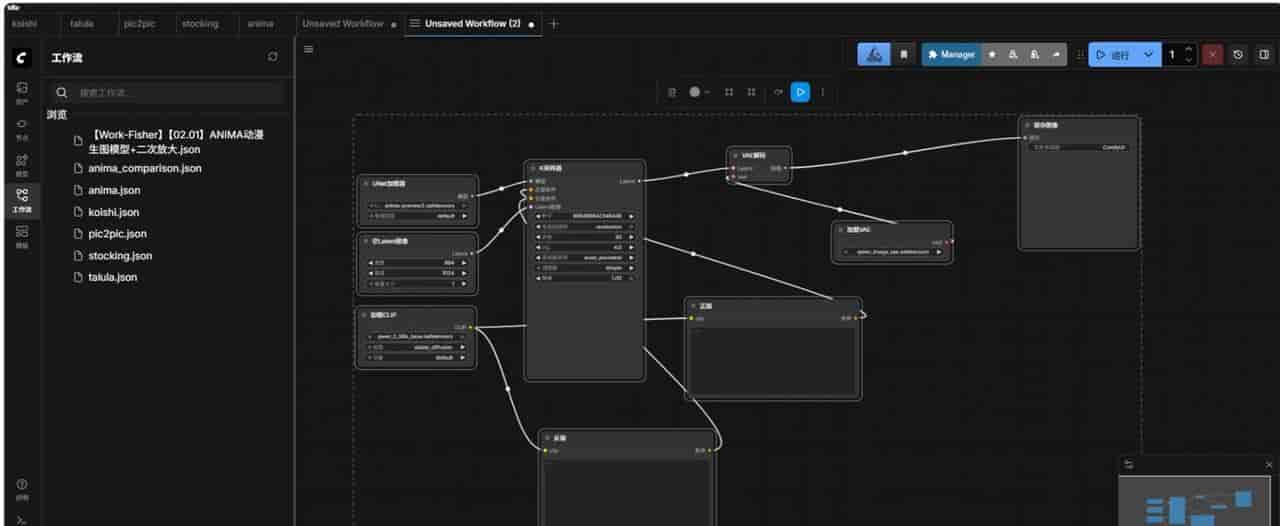Switch to the koishi tab
The image size is (1280, 526).
click(24, 23)
